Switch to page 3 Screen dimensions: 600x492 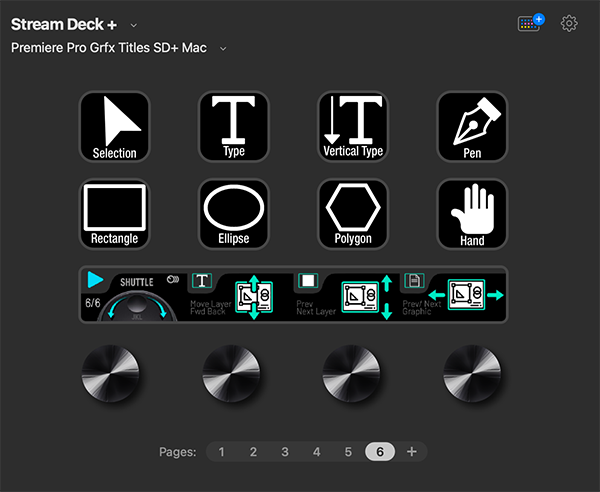pyautogui.click(x=285, y=452)
